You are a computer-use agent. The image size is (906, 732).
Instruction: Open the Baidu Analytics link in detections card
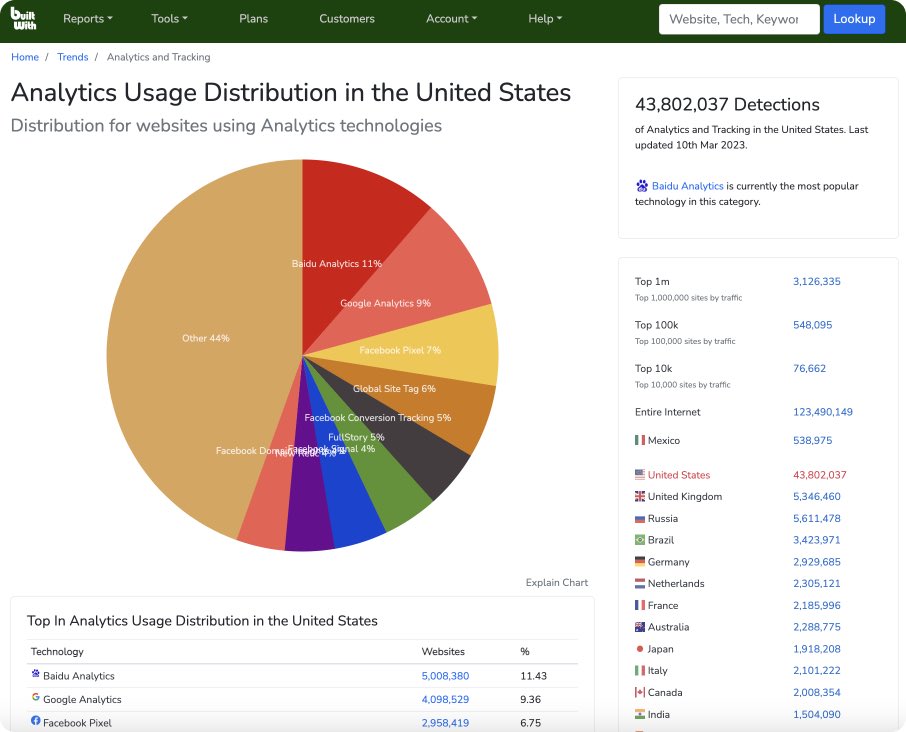[688, 186]
